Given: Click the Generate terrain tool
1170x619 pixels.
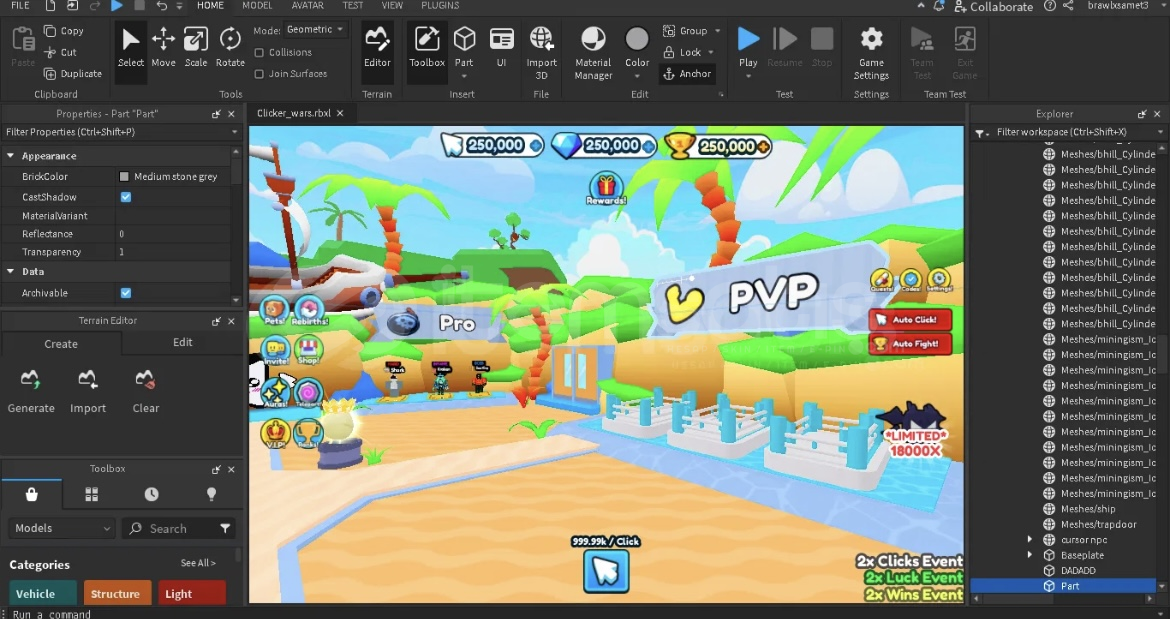Looking at the screenshot, I should point(31,391).
